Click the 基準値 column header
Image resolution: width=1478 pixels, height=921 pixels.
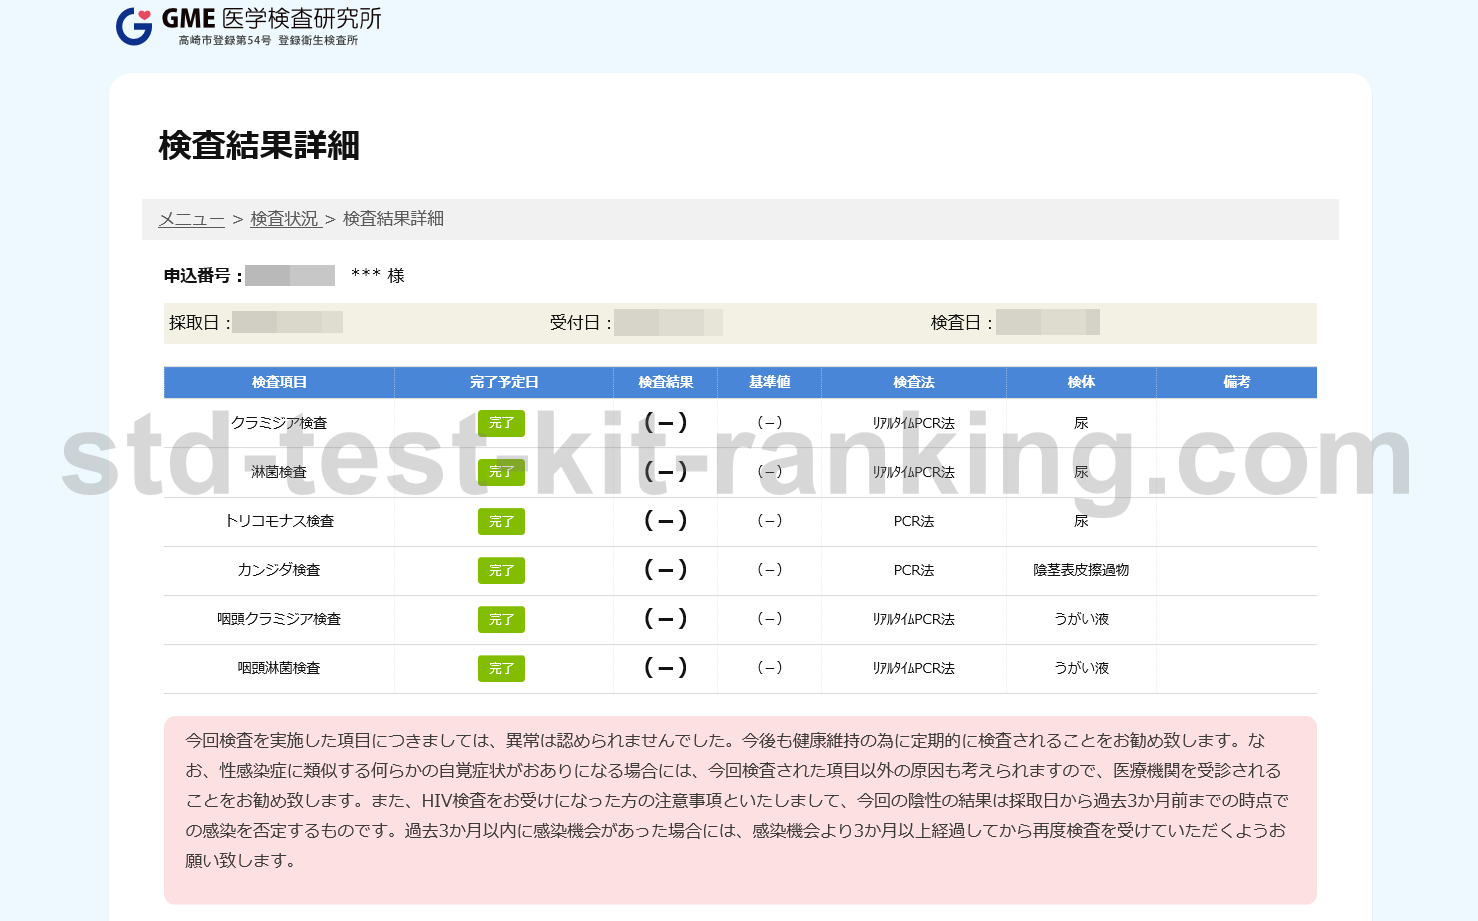tap(769, 382)
